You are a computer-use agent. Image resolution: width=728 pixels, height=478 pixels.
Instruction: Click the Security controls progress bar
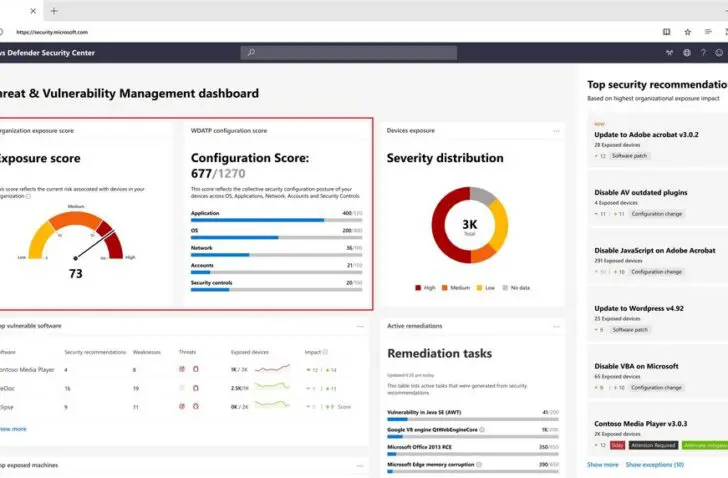pyautogui.click(x=276, y=290)
